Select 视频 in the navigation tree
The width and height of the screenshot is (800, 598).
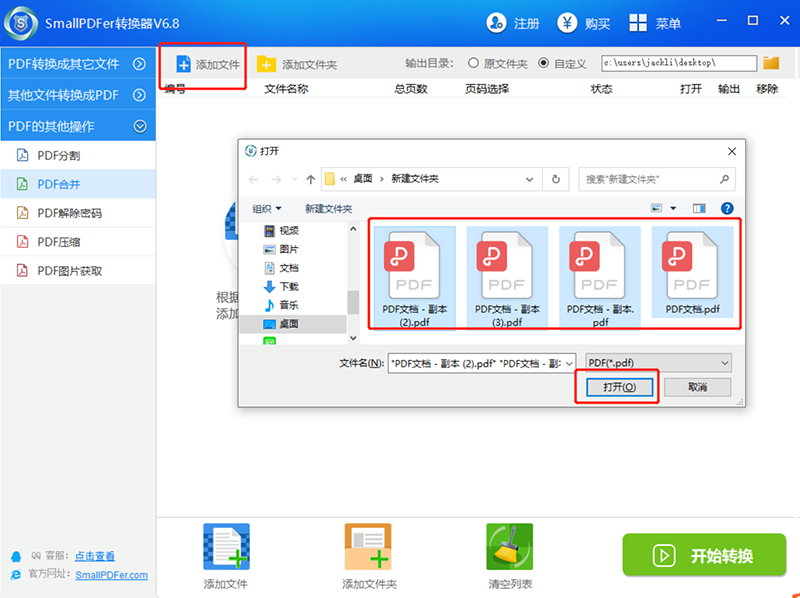click(281, 231)
